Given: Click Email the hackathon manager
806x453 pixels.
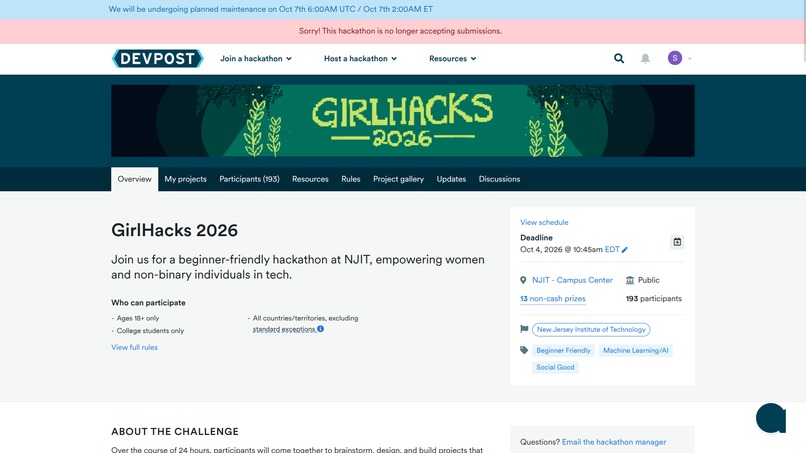Looking at the screenshot, I should pos(614,442).
